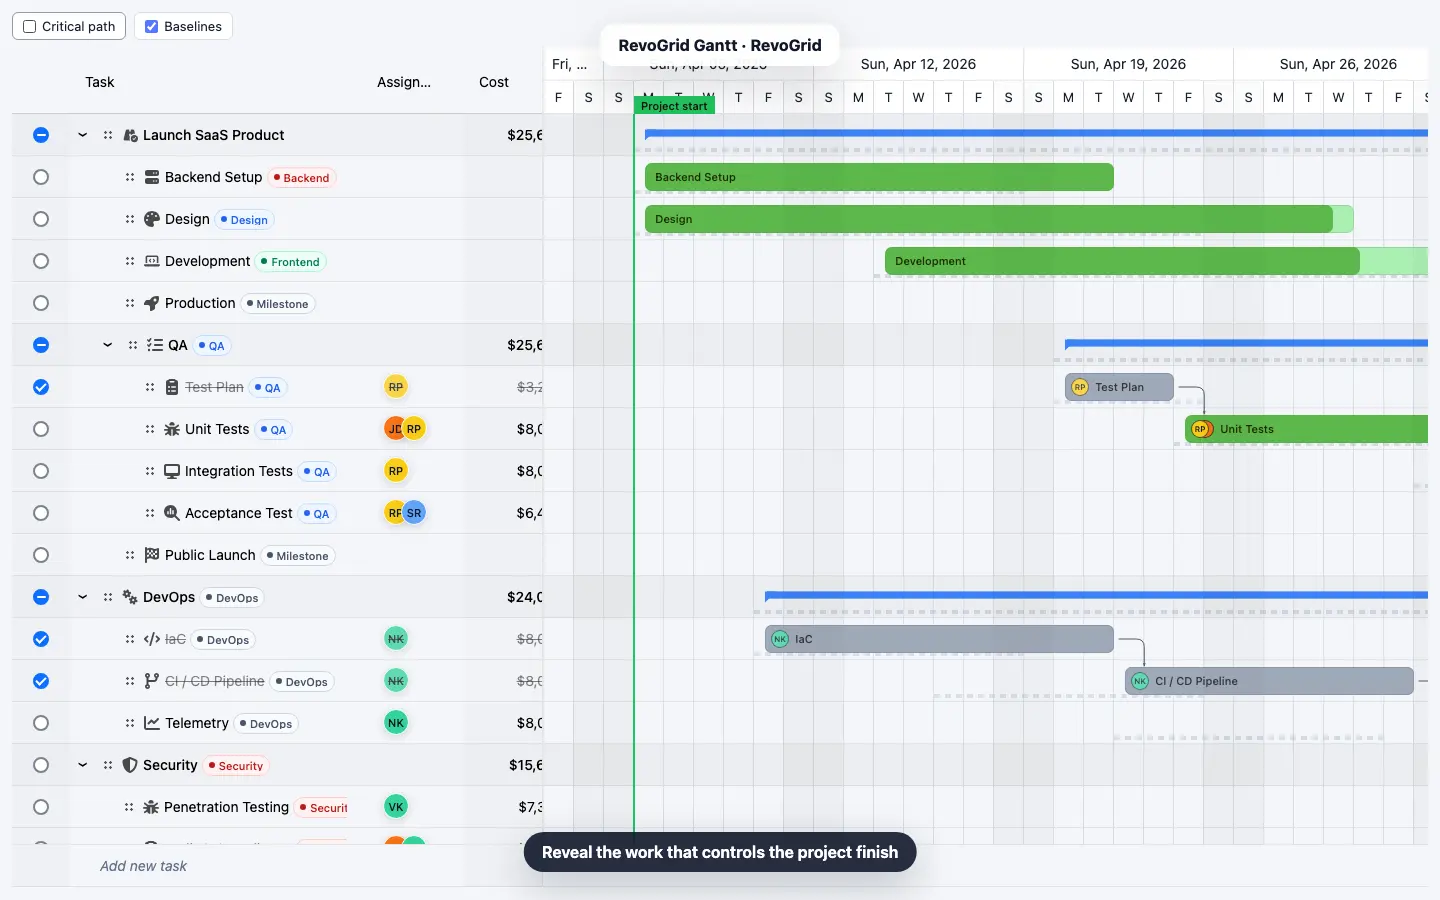Click the Backend Setup server icon
This screenshot has height=900, width=1440.
(x=152, y=177)
